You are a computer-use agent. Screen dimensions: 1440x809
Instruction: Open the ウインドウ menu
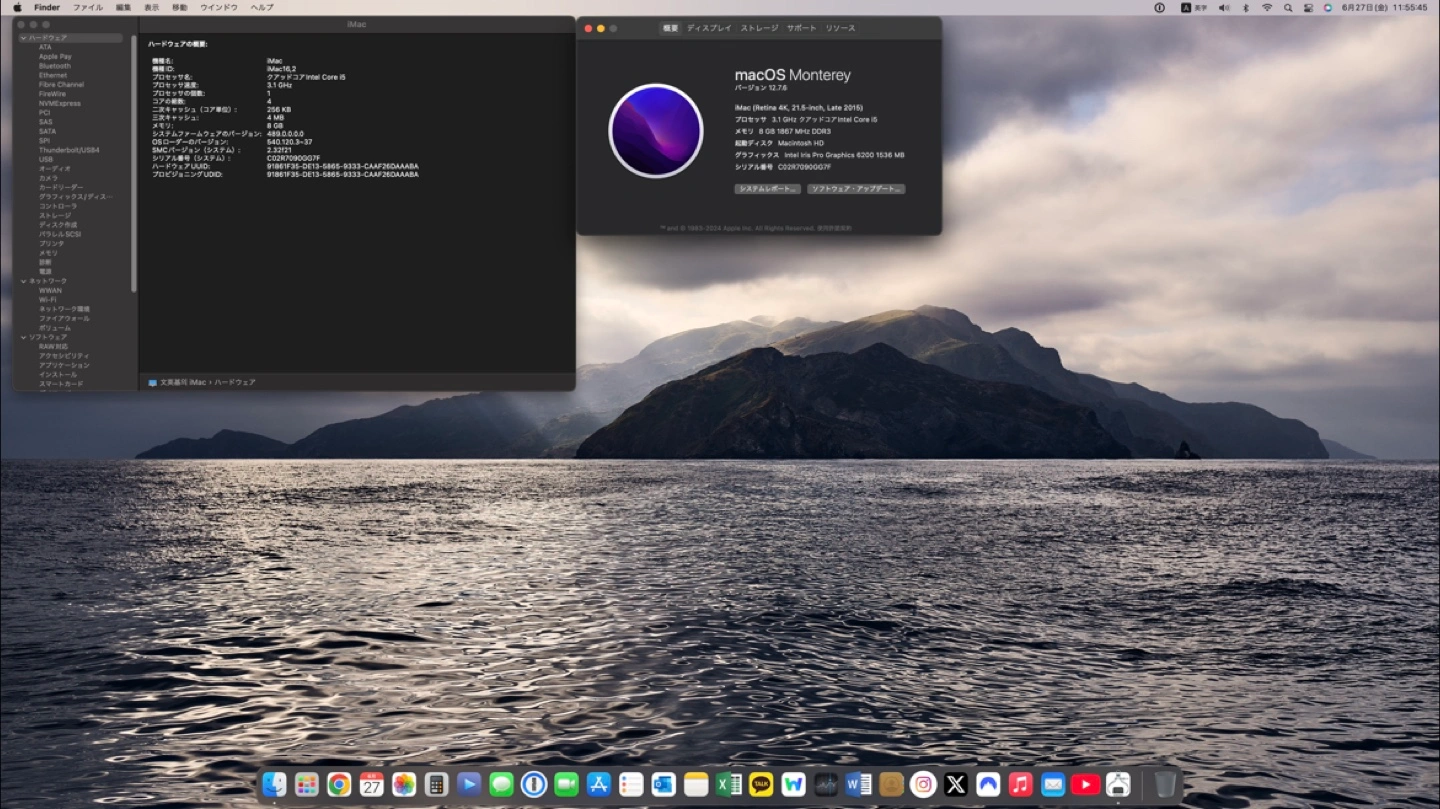tap(219, 7)
